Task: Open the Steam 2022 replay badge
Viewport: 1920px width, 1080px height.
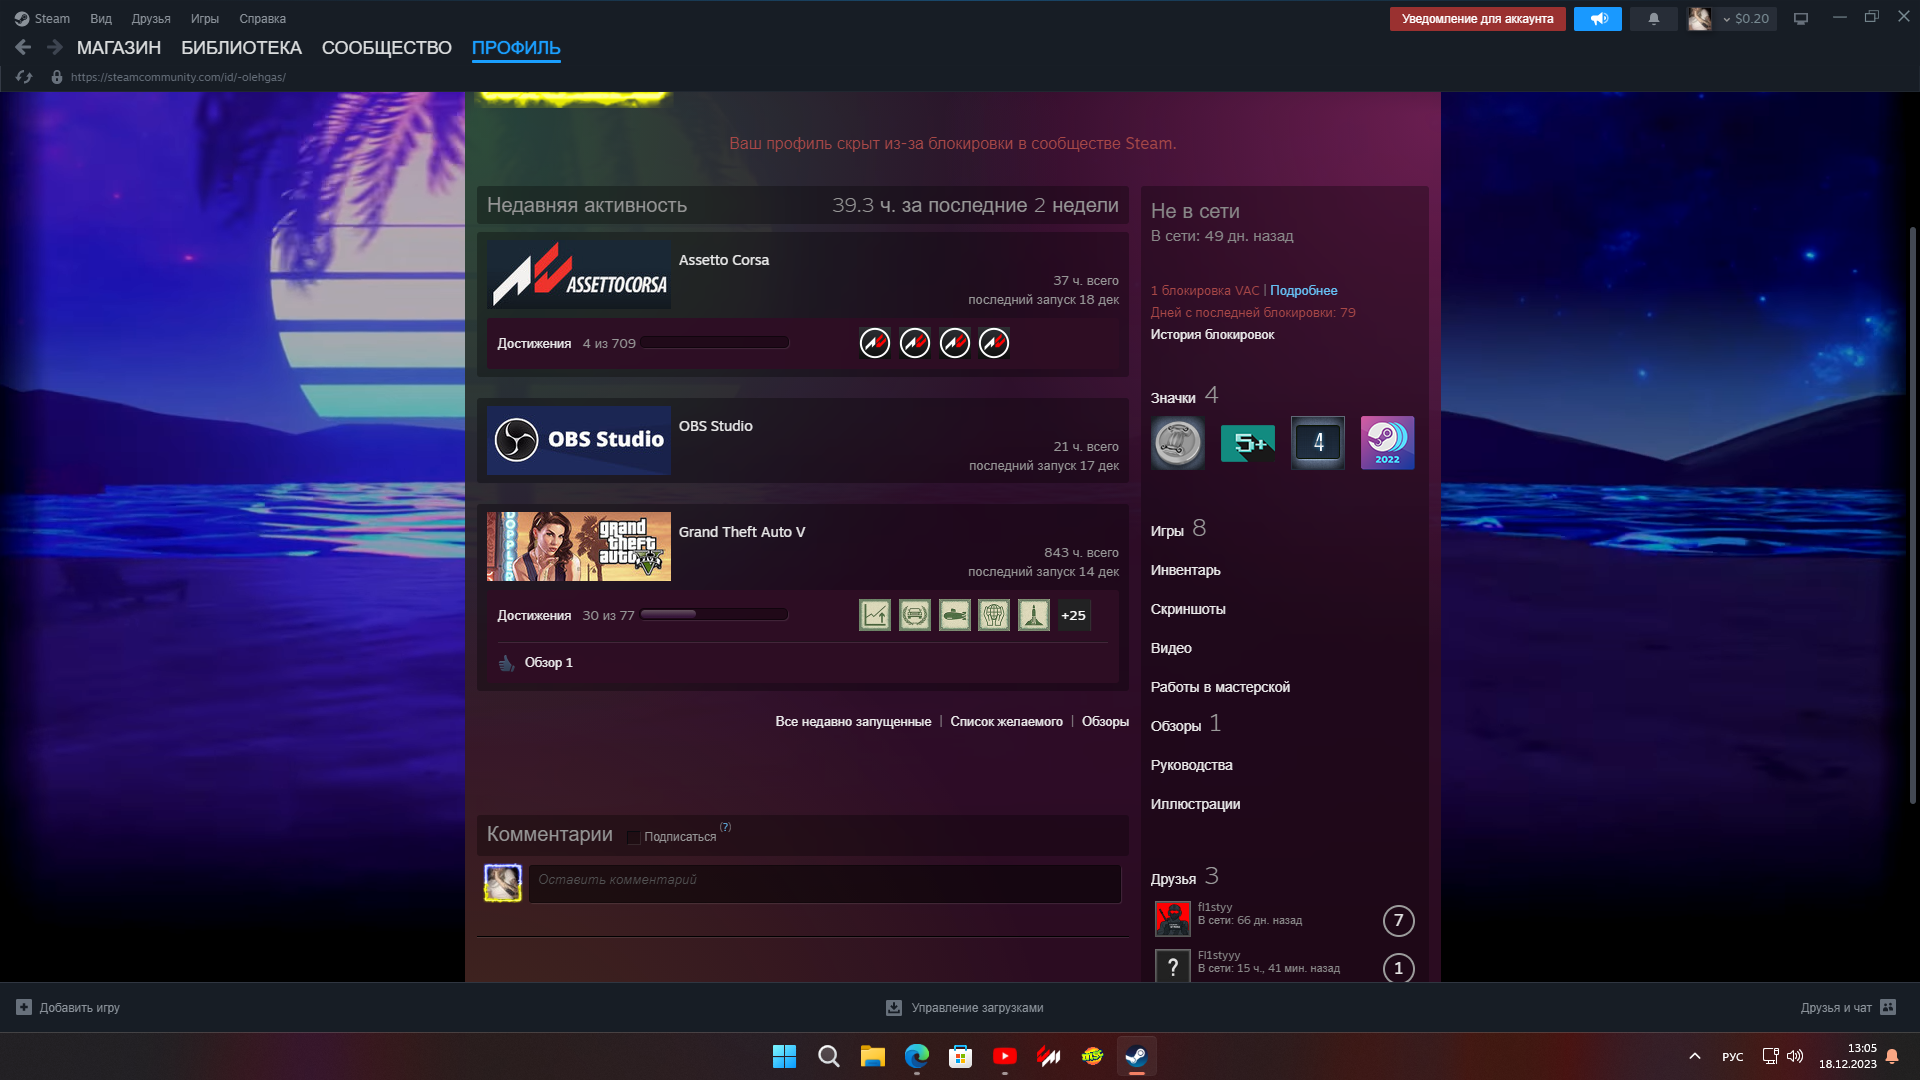Action: point(1388,443)
